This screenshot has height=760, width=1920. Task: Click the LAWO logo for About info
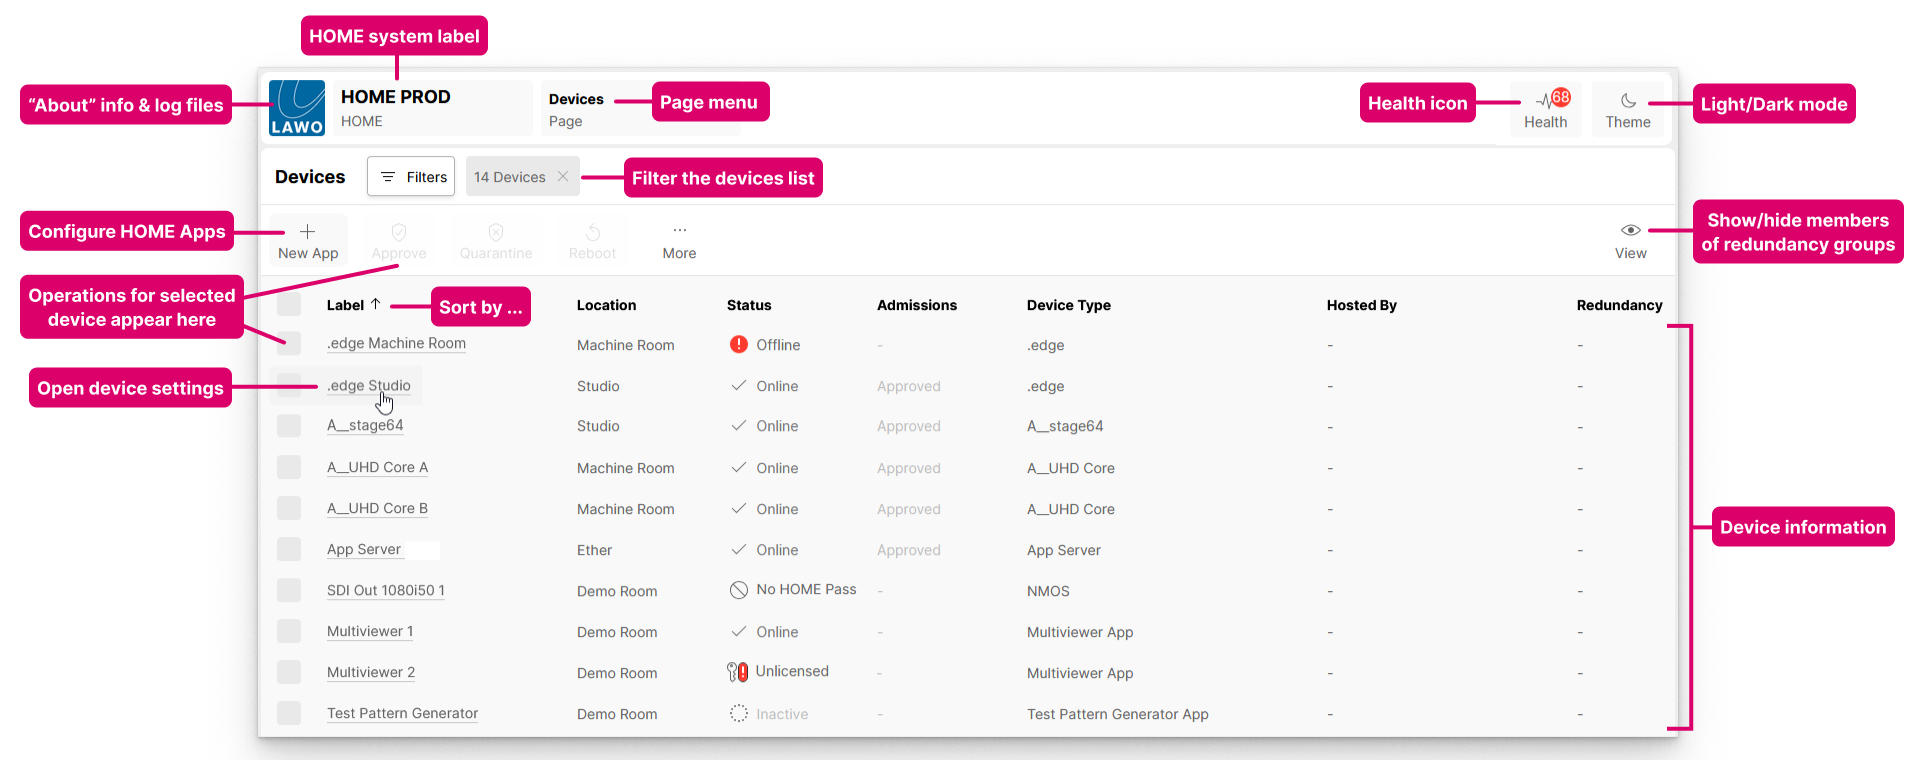pos(297,108)
